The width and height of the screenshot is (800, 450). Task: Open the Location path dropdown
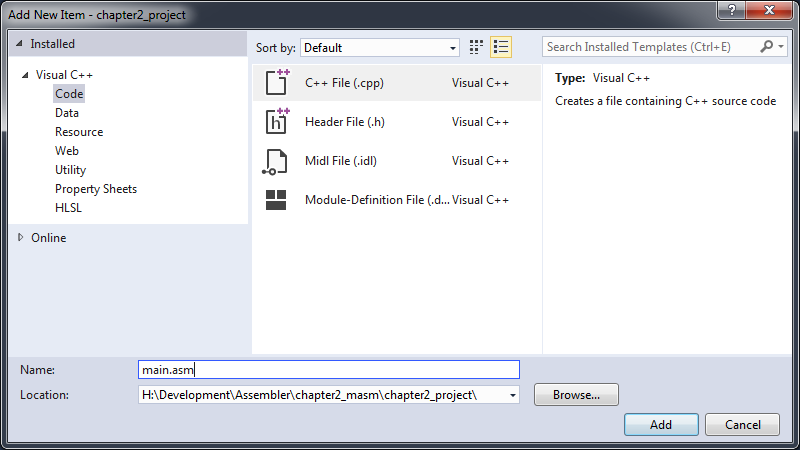pyautogui.click(x=514, y=395)
